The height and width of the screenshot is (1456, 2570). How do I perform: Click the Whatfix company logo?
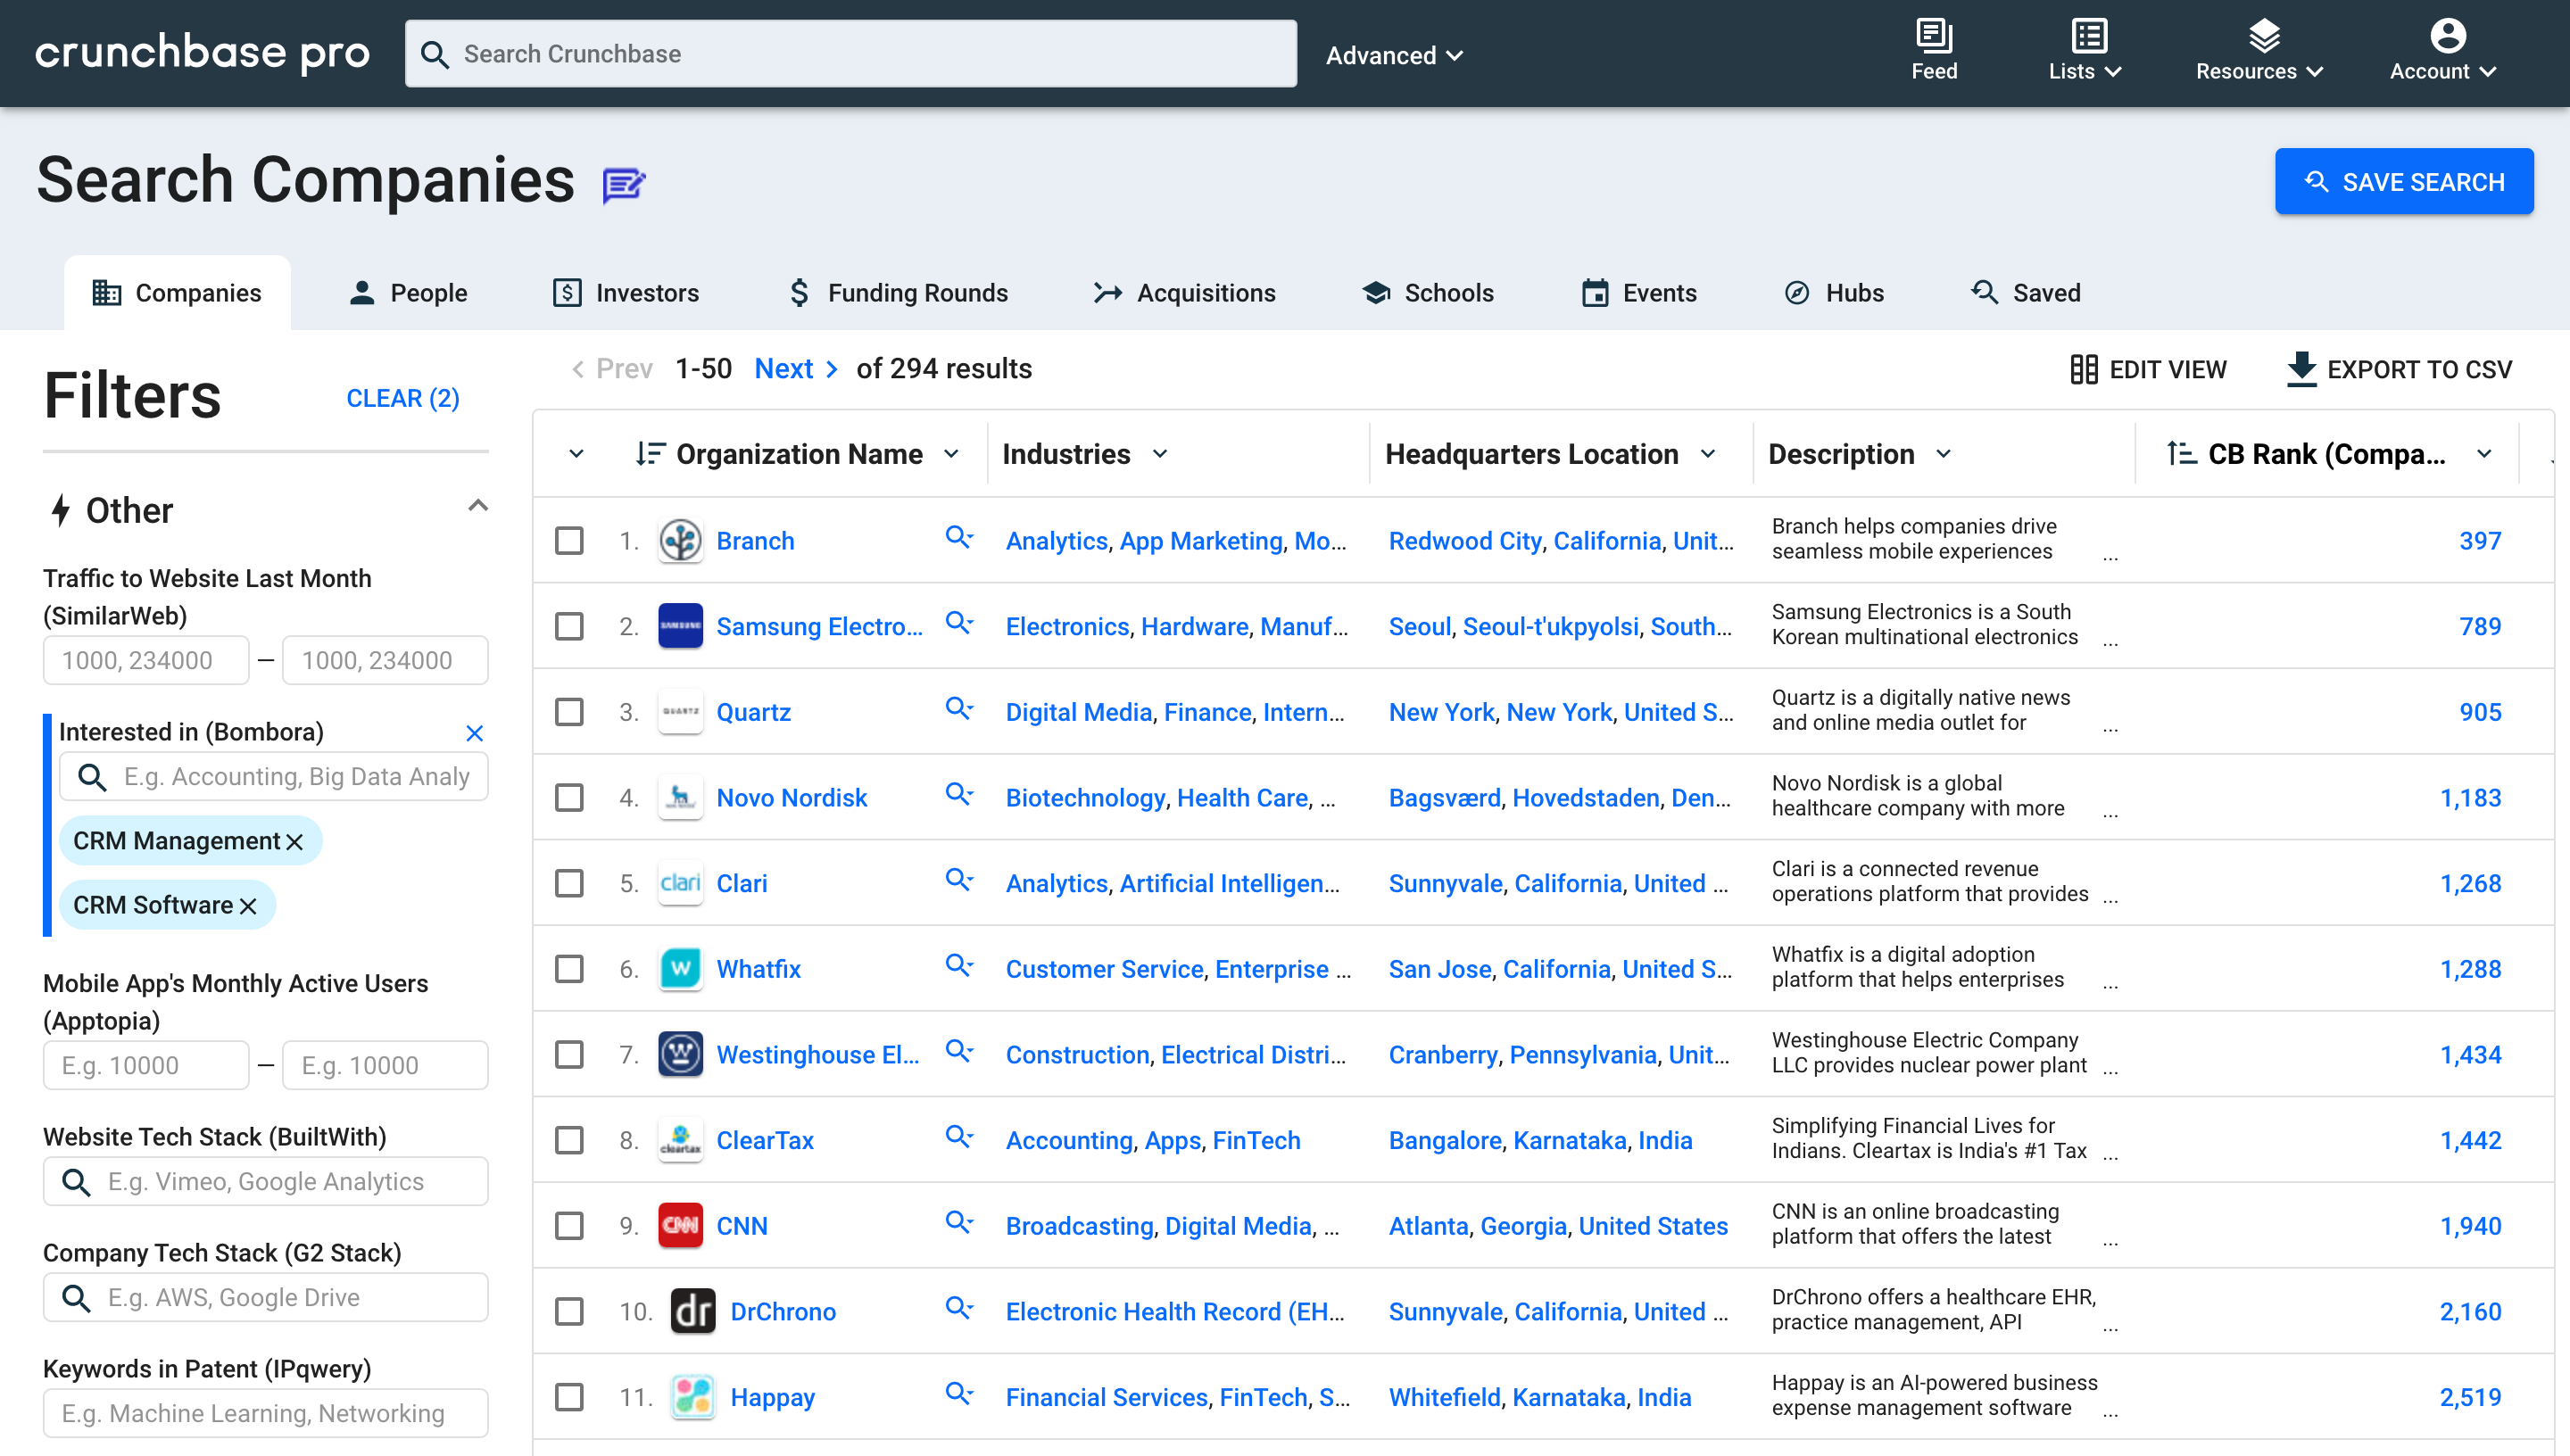click(x=681, y=968)
